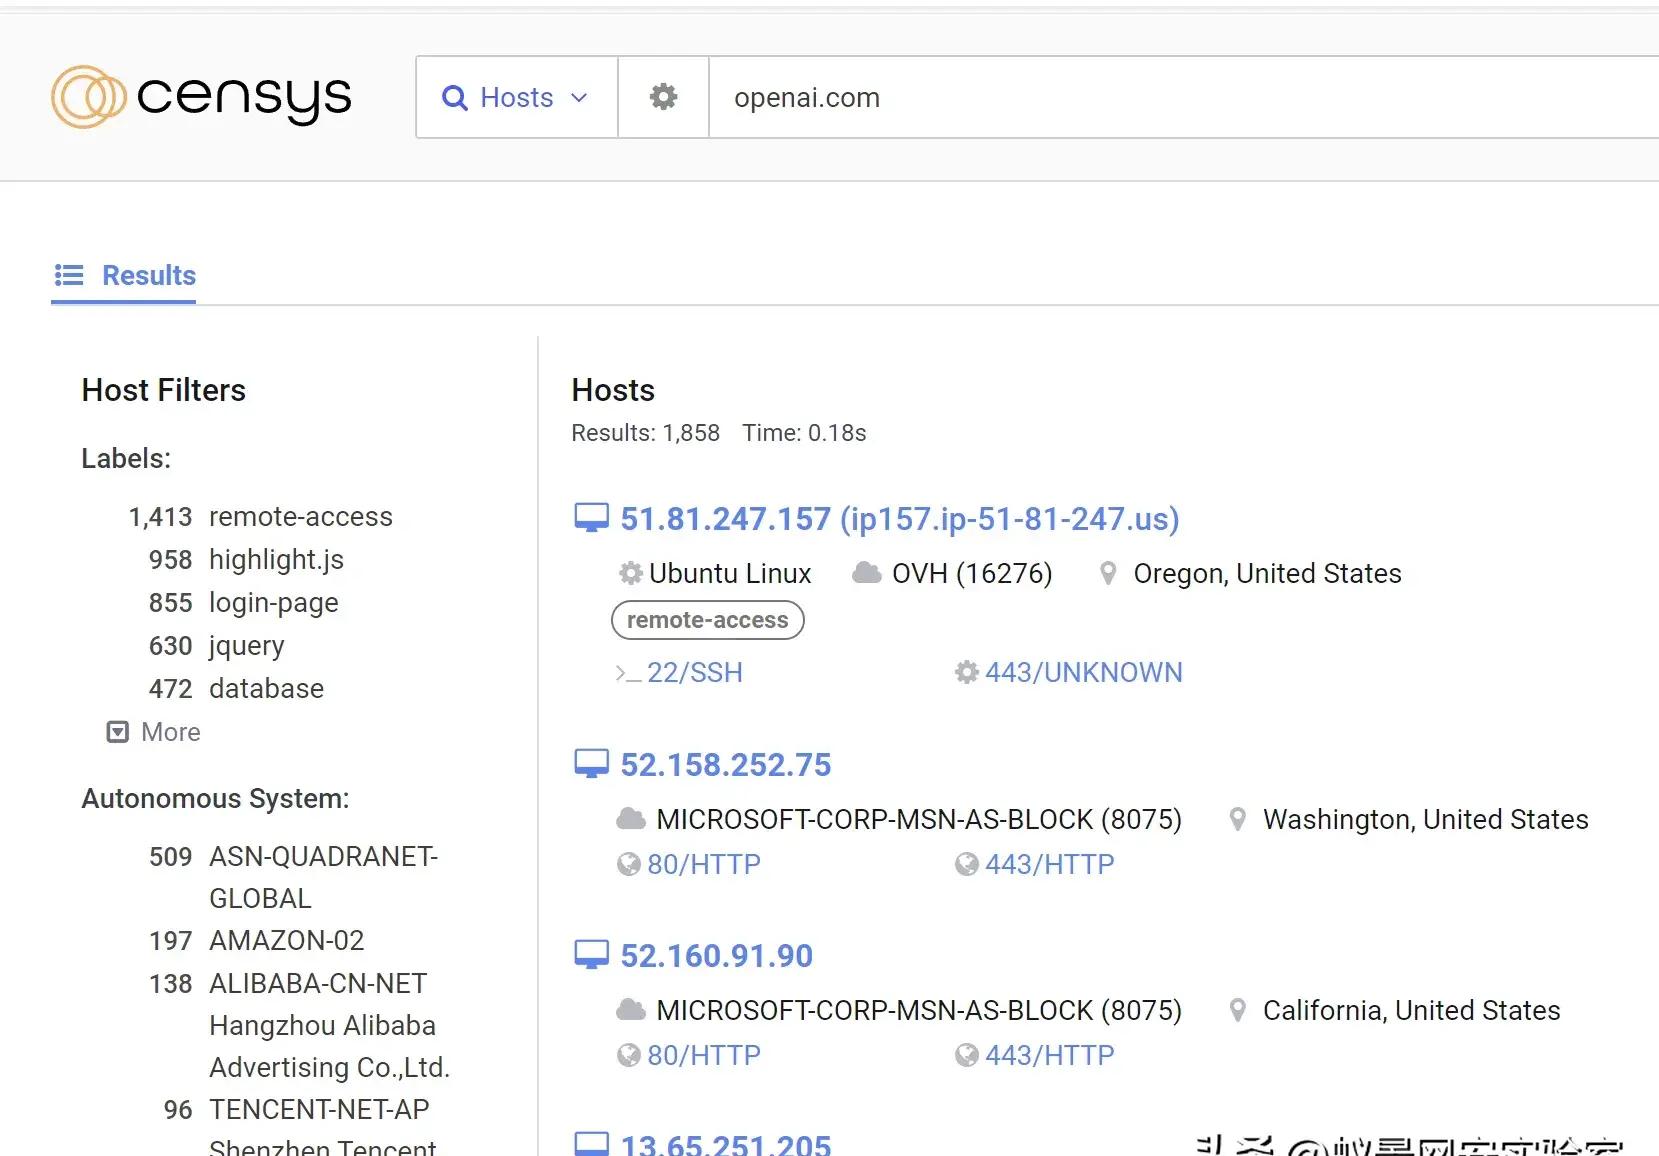Click the Results list icon

click(x=69, y=275)
